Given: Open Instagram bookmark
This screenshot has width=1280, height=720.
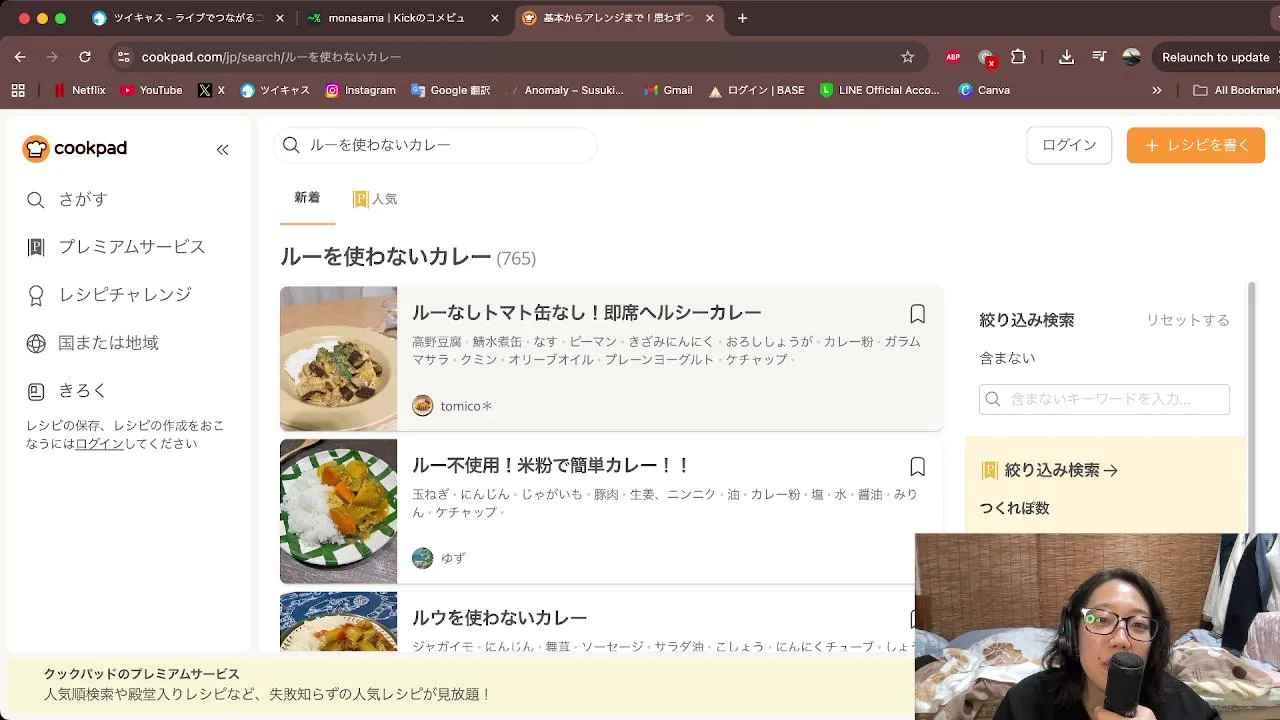Looking at the screenshot, I should pos(360,90).
